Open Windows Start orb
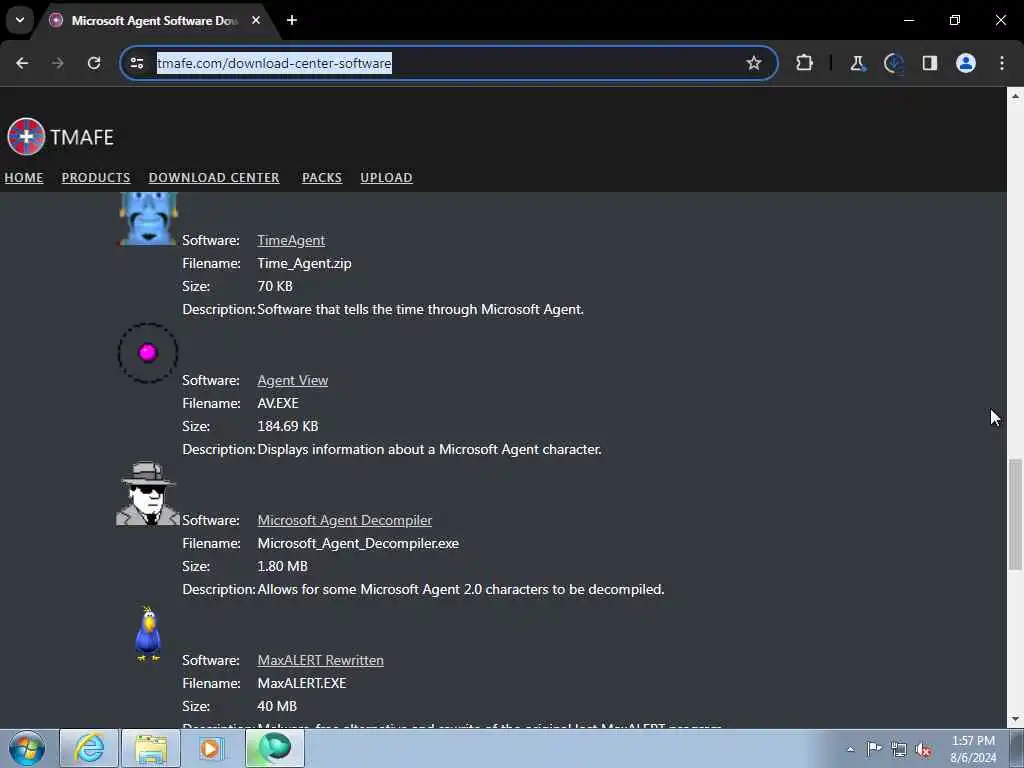Viewport: 1024px width, 768px height. 27,748
